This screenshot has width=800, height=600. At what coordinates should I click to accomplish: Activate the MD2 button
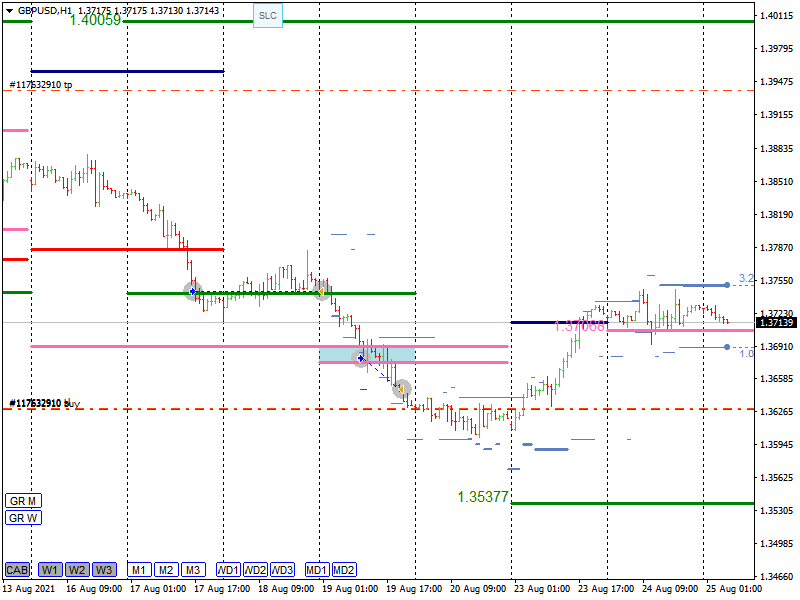pos(344,570)
